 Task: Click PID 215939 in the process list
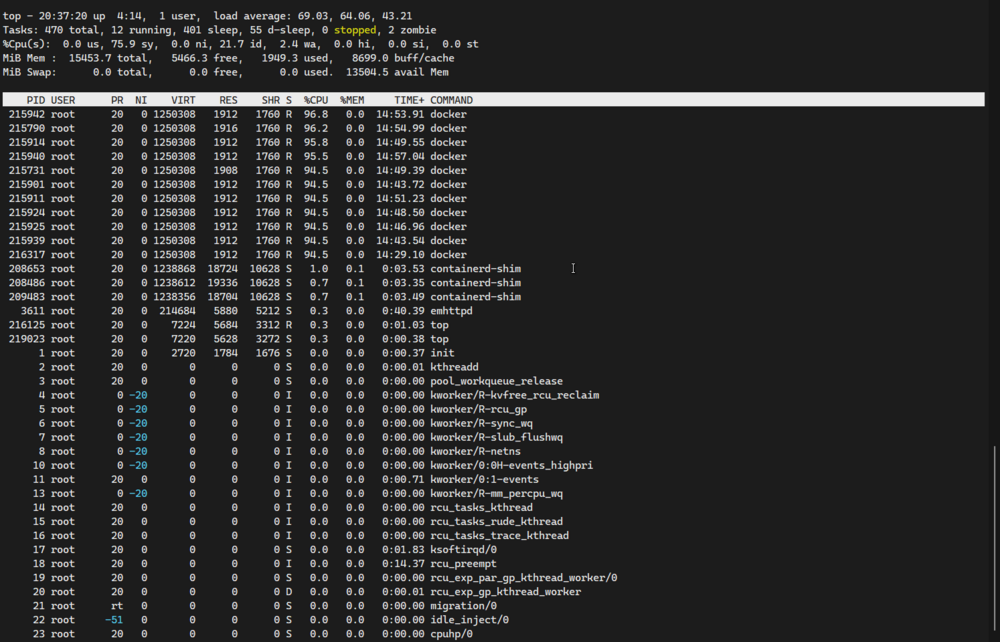(27, 240)
